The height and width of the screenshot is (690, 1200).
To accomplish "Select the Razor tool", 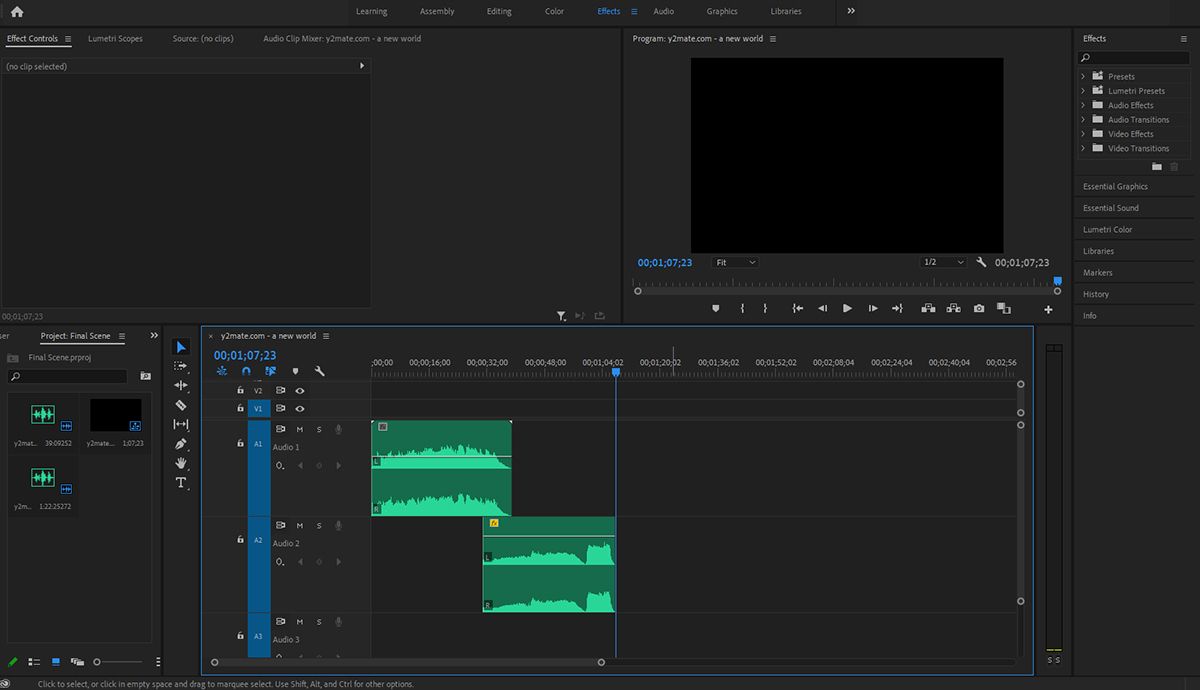I will pos(181,406).
